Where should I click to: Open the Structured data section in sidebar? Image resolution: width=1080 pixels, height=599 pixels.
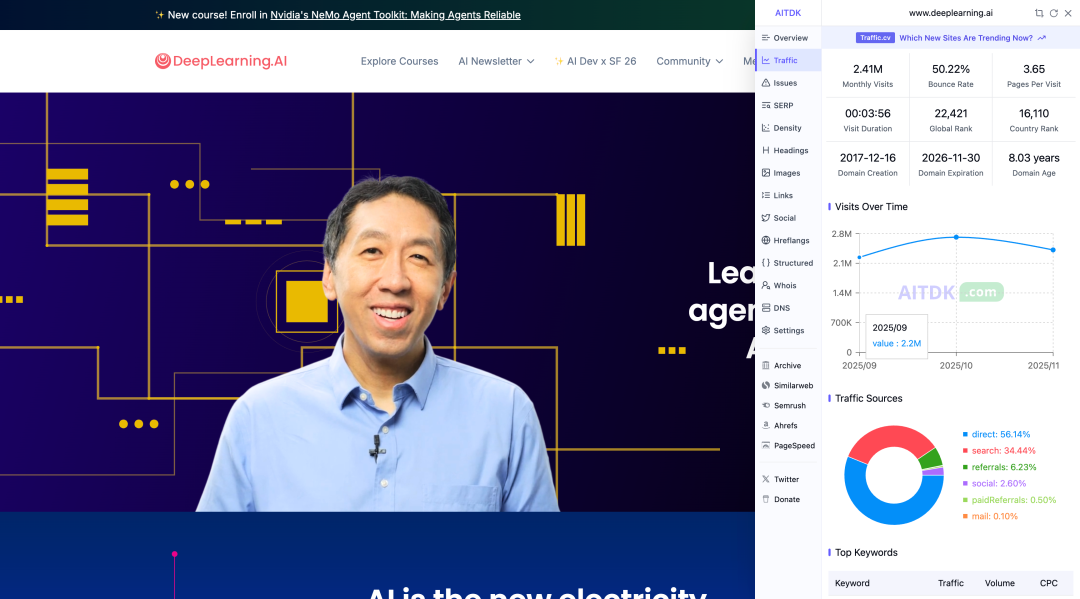point(788,263)
